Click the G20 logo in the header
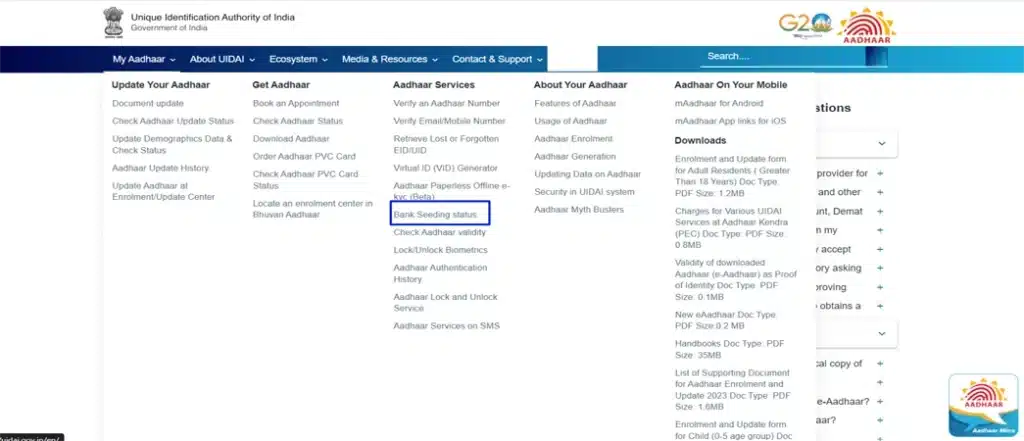The height and width of the screenshot is (441, 1024). click(805, 25)
